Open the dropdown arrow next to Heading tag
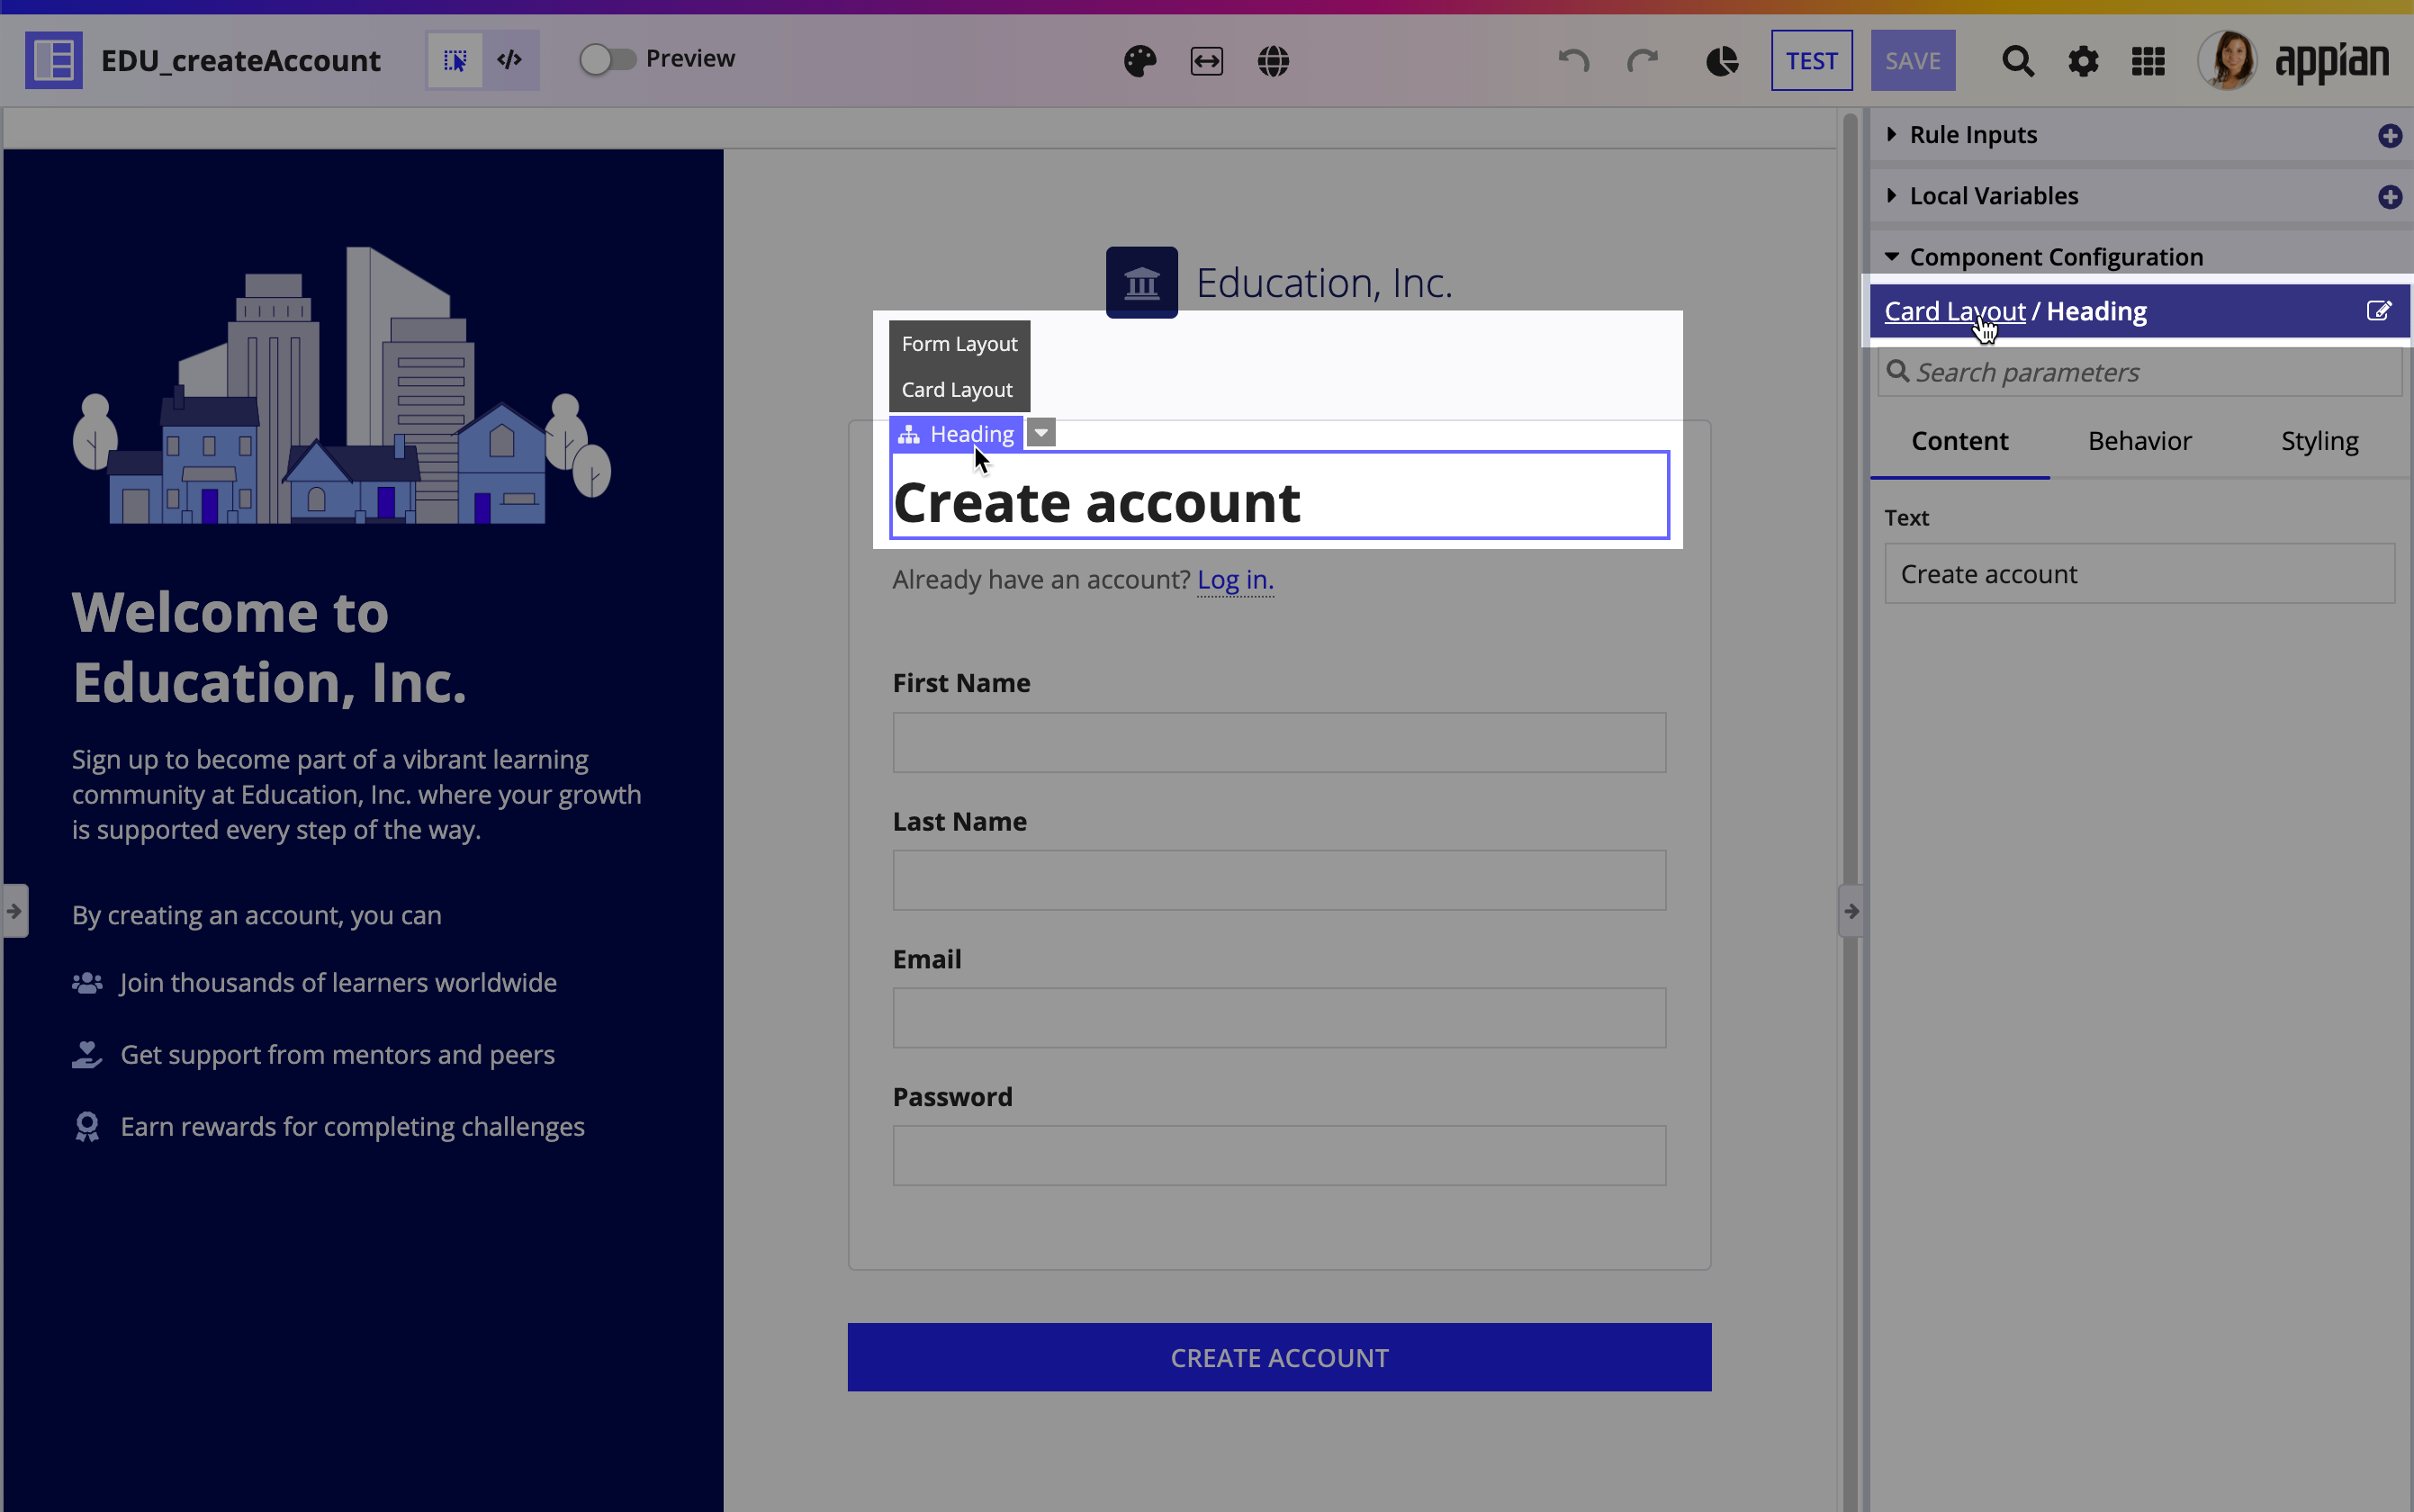Screen dimensions: 2414x1512 [x=1041, y=433]
